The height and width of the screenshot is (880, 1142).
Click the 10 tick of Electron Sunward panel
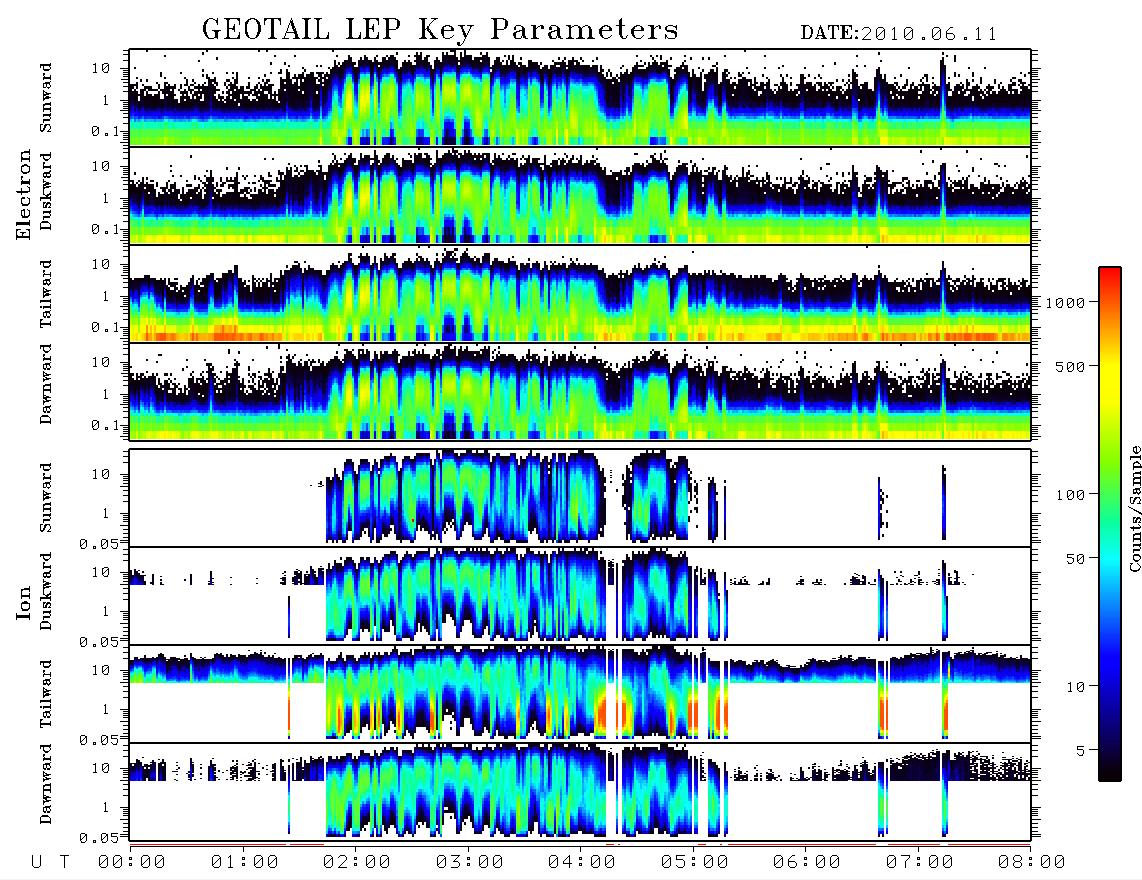coord(101,68)
